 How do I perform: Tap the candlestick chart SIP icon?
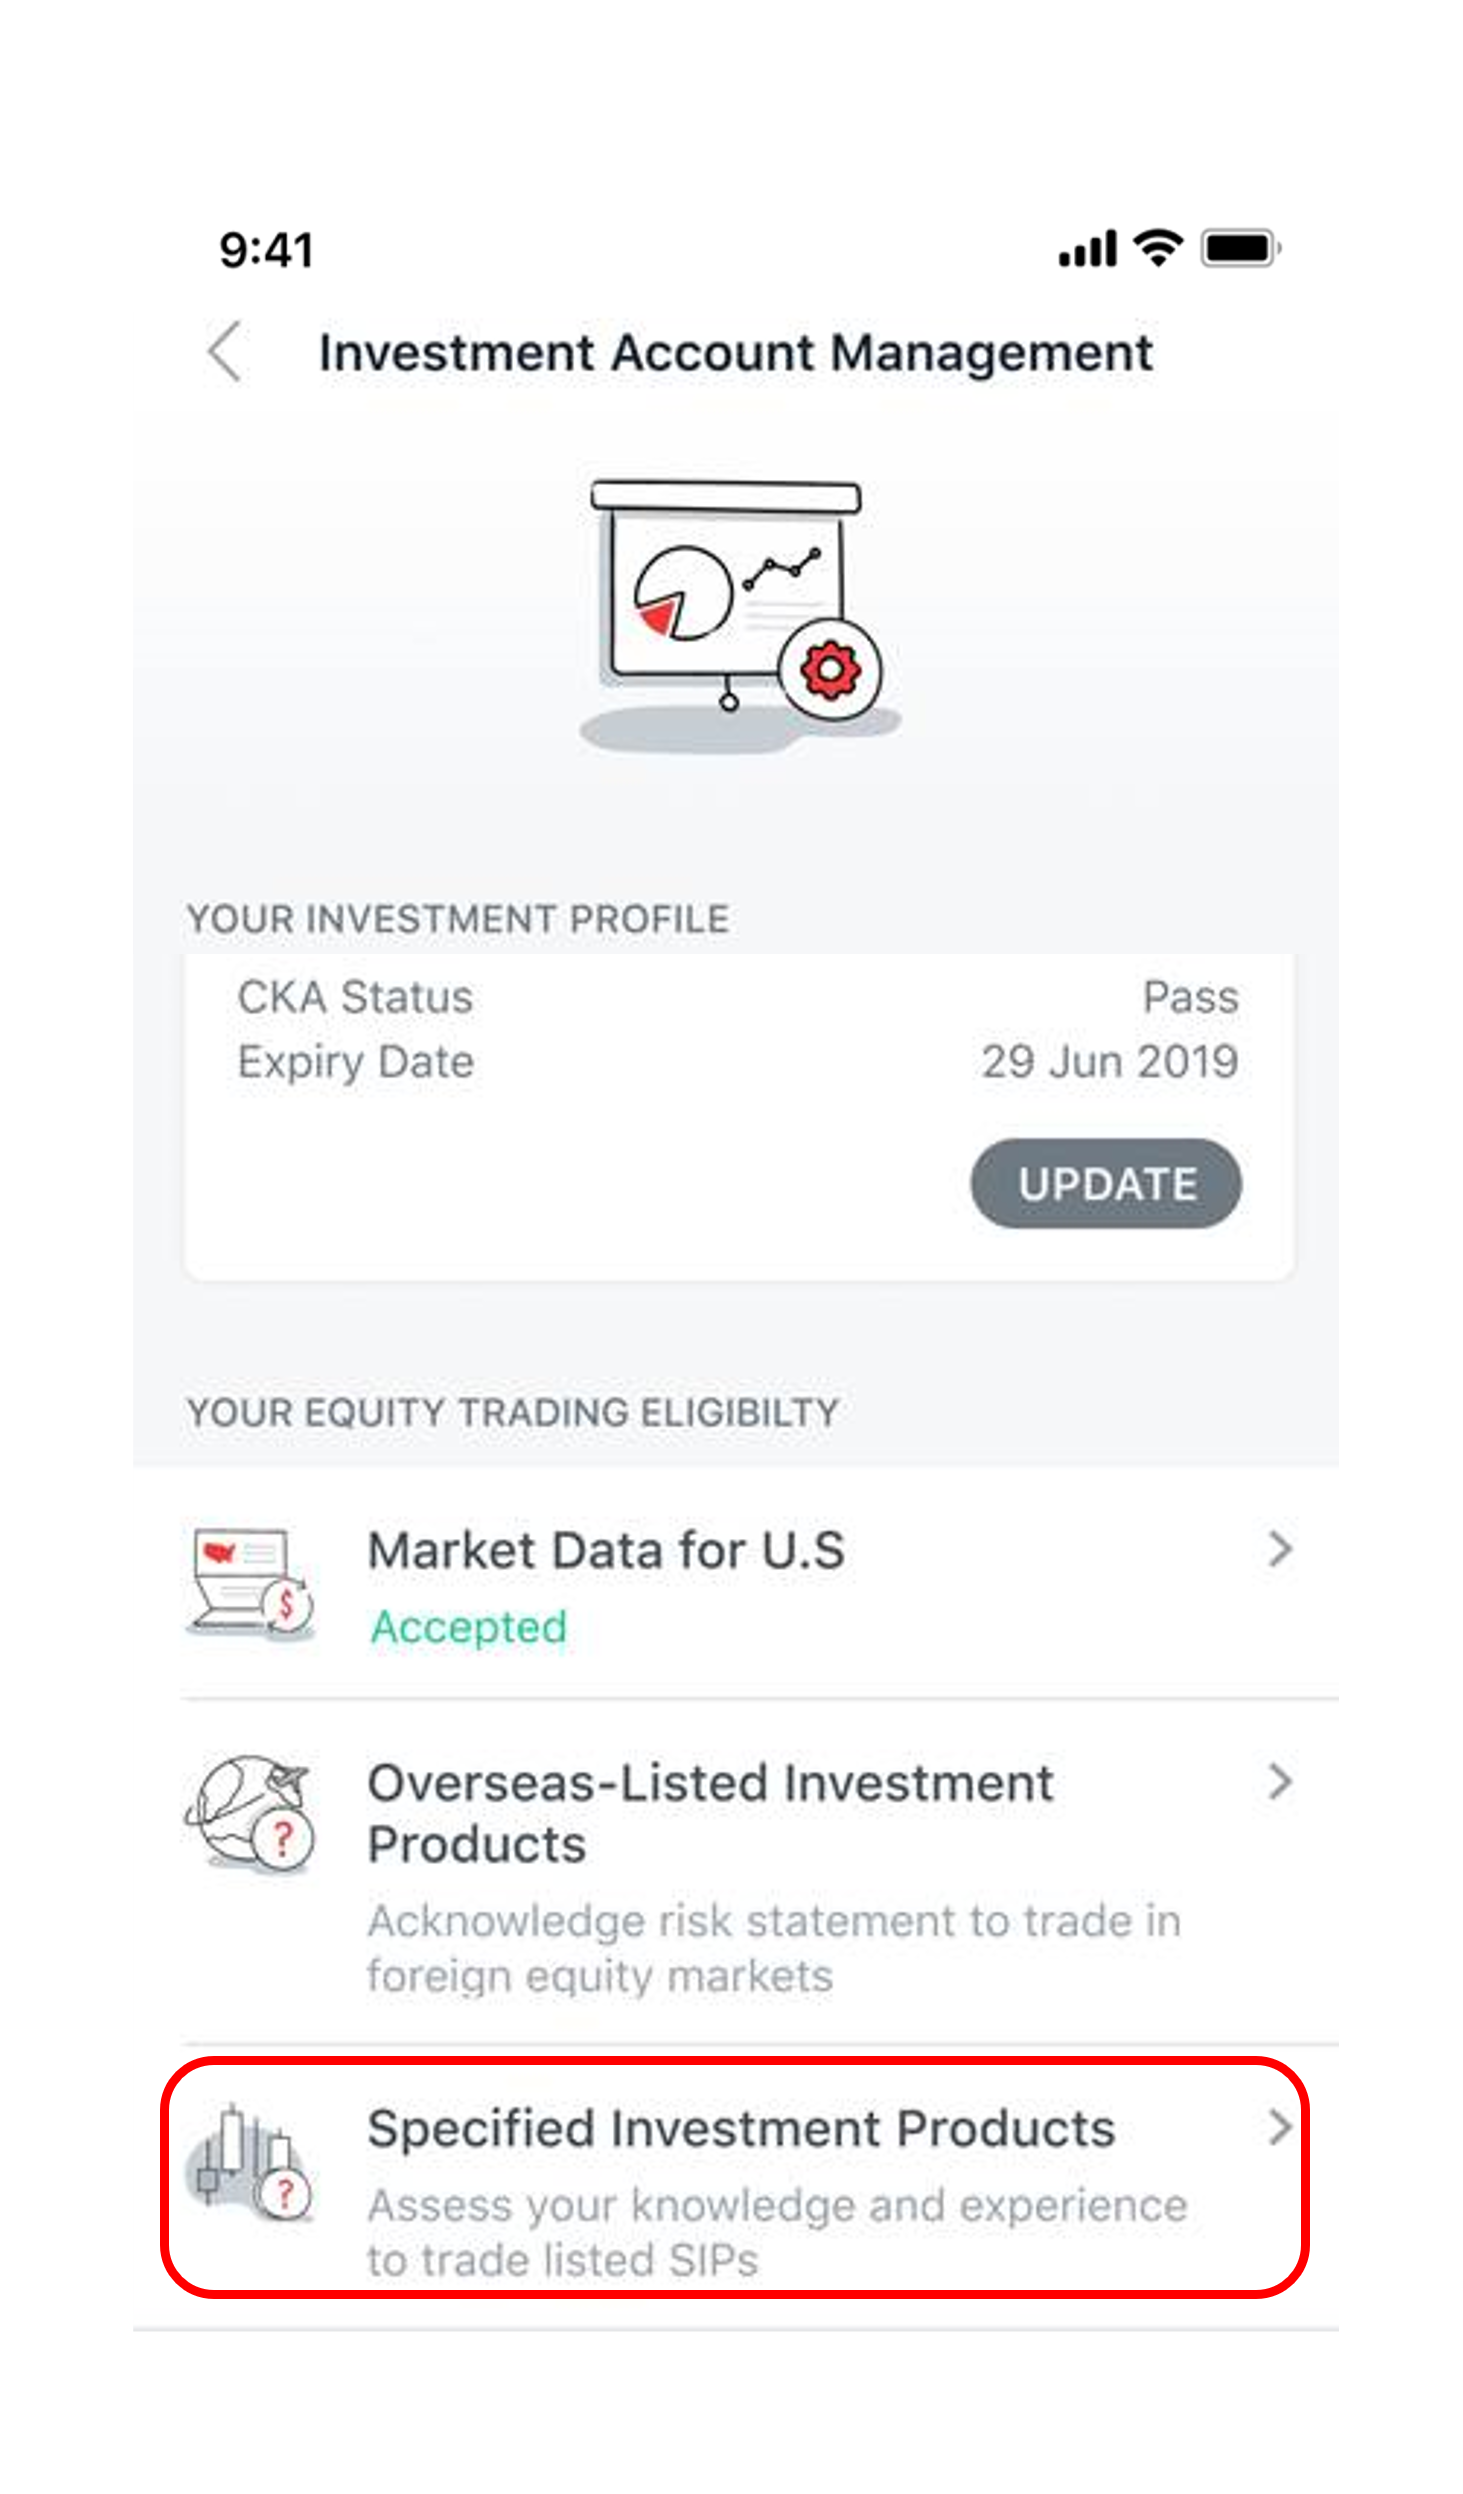pos(250,2162)
